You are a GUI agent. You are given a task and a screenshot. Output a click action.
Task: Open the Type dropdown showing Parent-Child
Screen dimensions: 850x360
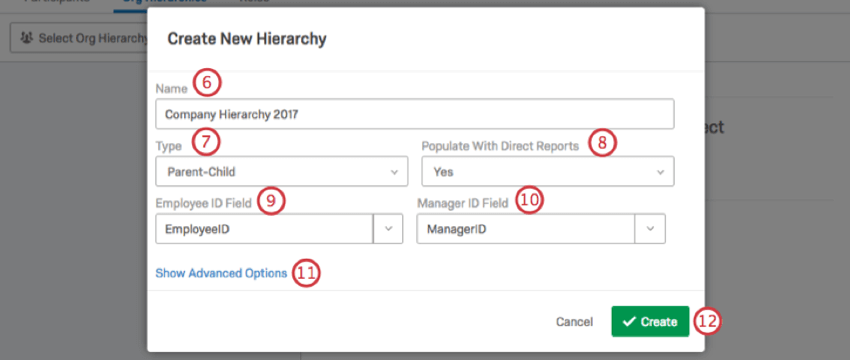(x=281, y=172)
